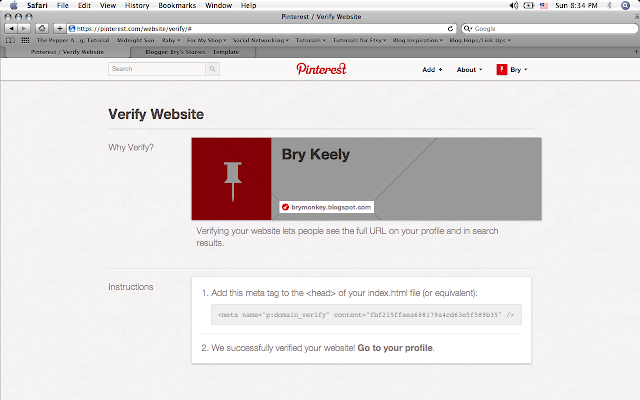Viewport: 640px width, 400px height.
Task: Click the Safari back arrow button
Action: [11, 29]
